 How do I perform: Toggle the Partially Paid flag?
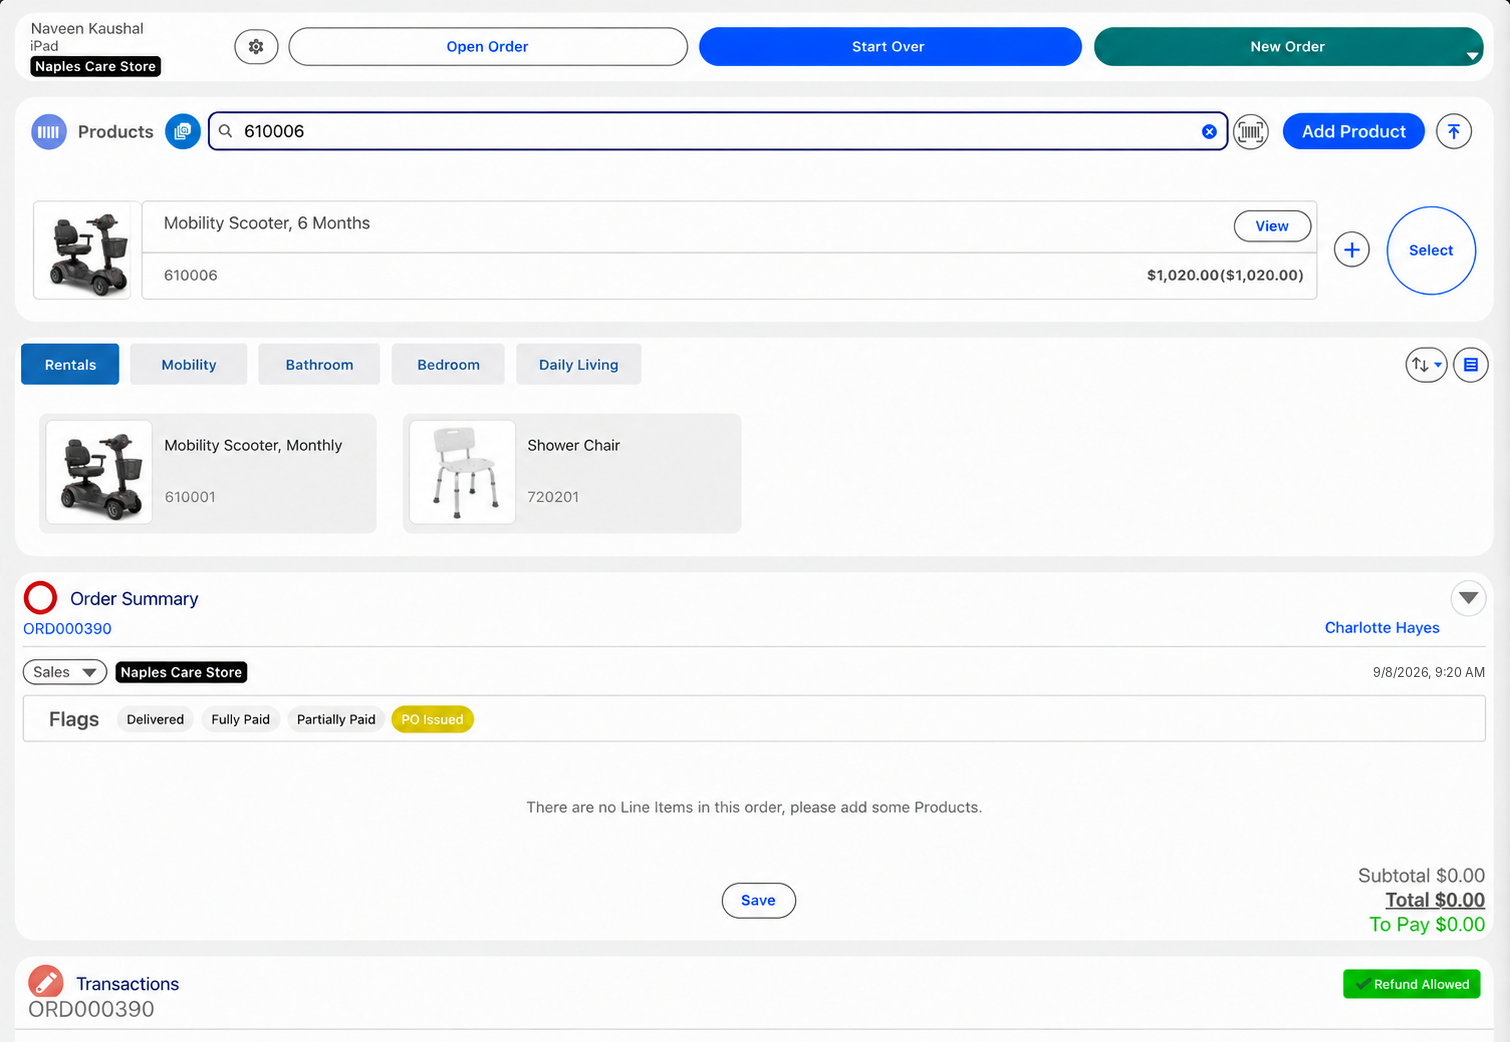click(x=336, y=719)
